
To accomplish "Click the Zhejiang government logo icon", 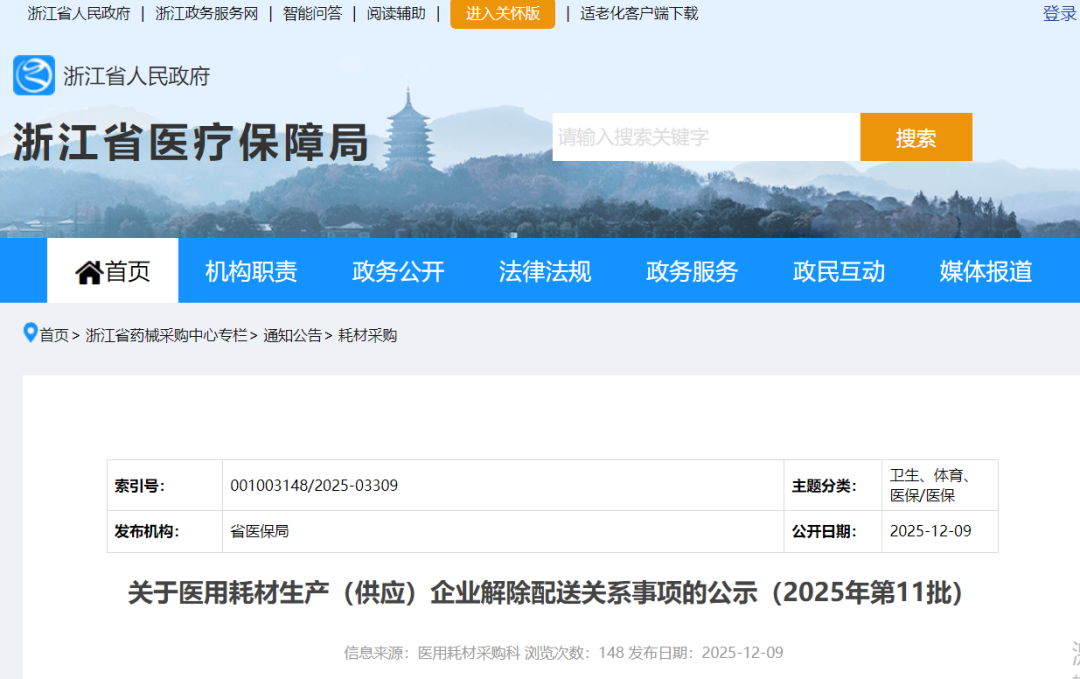I will [33, 76].
